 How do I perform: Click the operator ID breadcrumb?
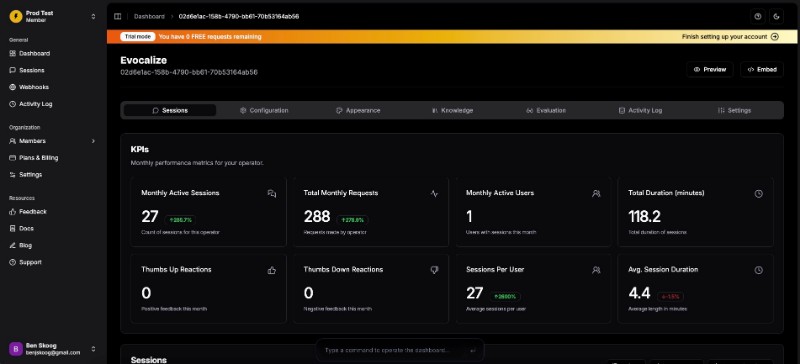pos(239,16)
